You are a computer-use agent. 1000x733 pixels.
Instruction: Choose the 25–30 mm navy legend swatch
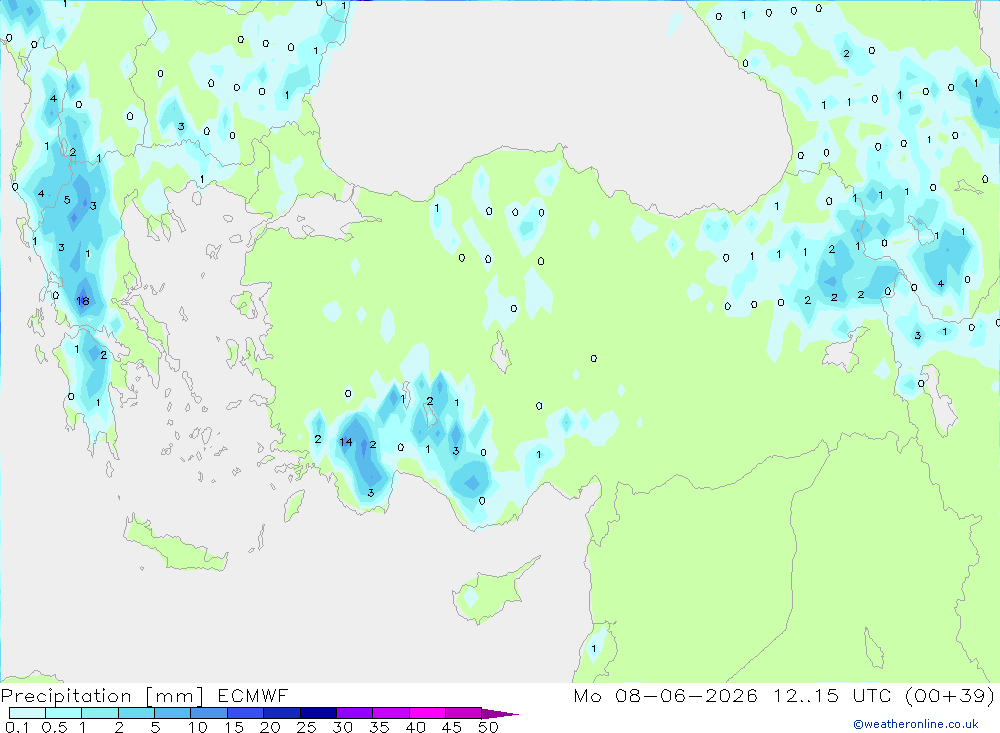[318, 713]
